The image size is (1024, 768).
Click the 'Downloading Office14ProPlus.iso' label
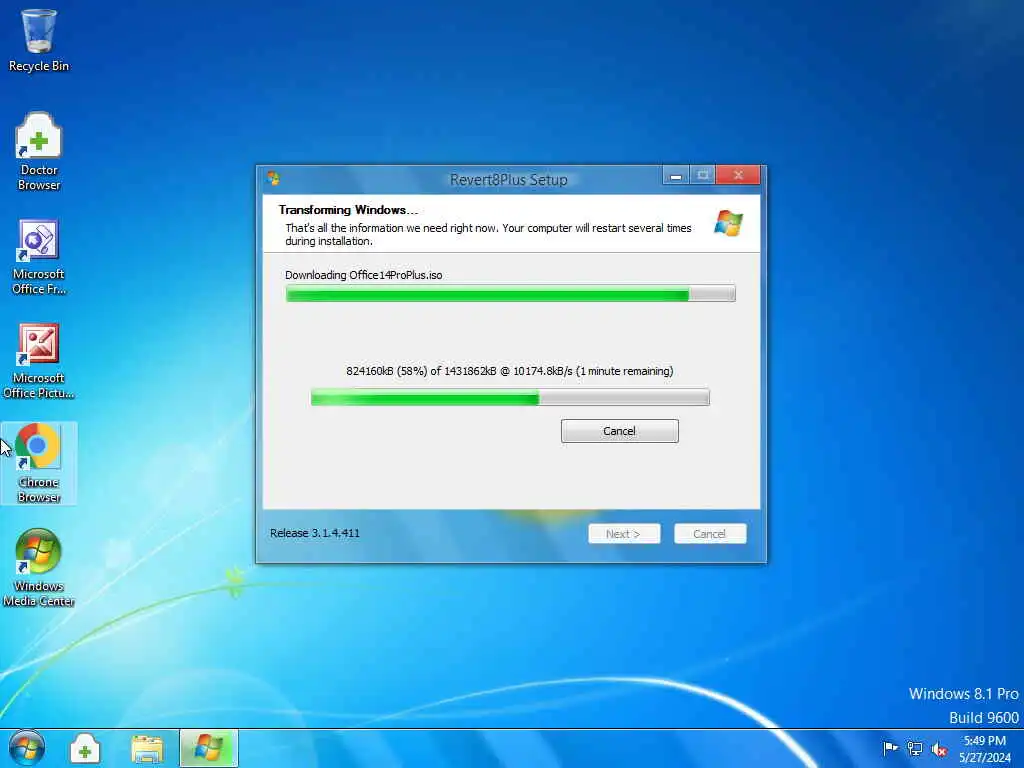364,275
